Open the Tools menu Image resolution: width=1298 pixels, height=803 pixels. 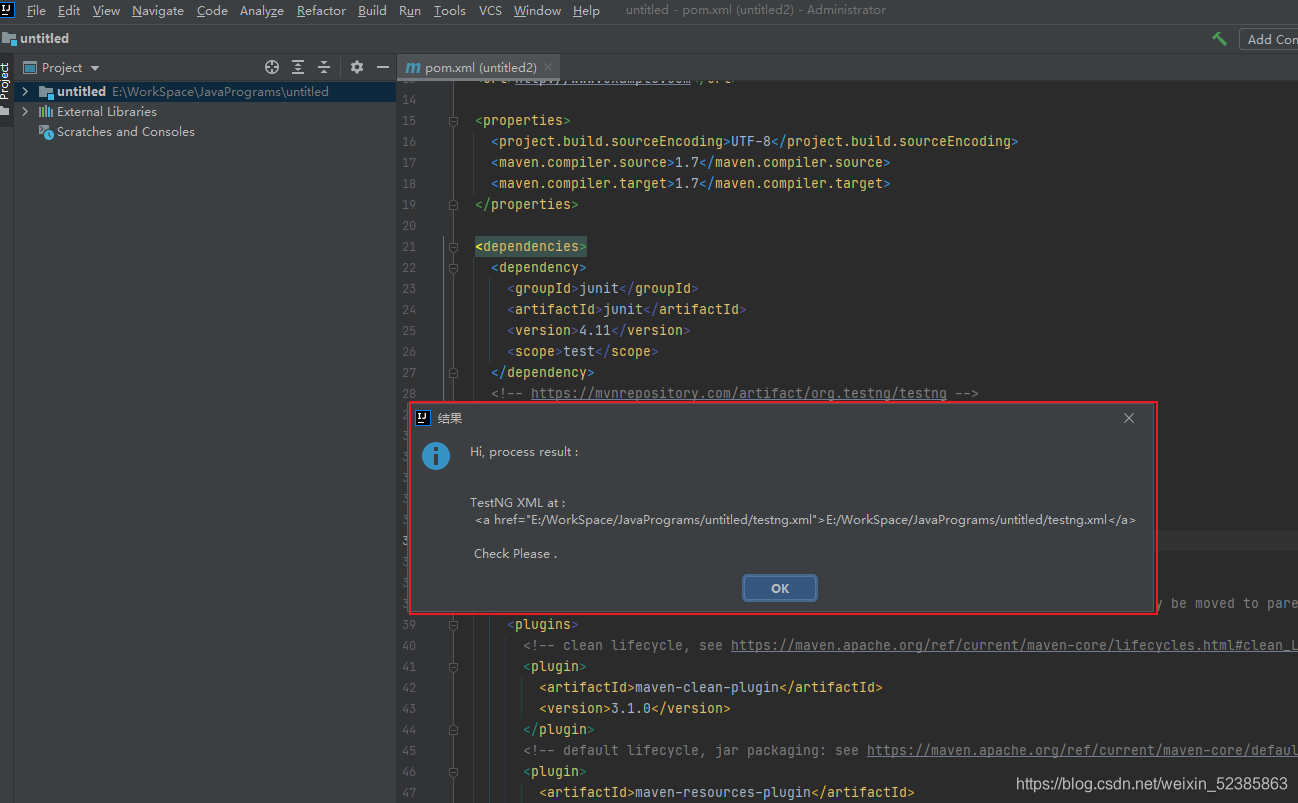[450, 10]
